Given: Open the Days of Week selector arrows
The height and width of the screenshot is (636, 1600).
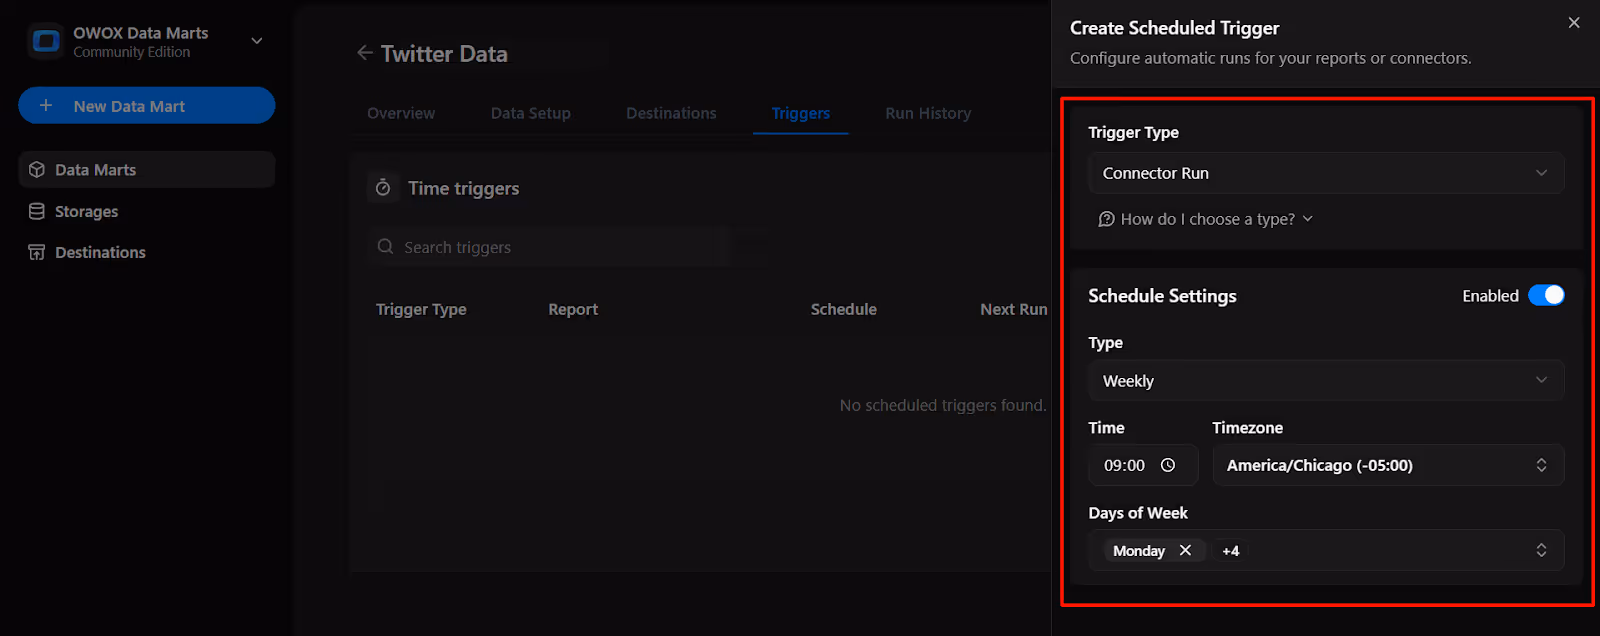Looking at the screenshot, I should 1541,551.
